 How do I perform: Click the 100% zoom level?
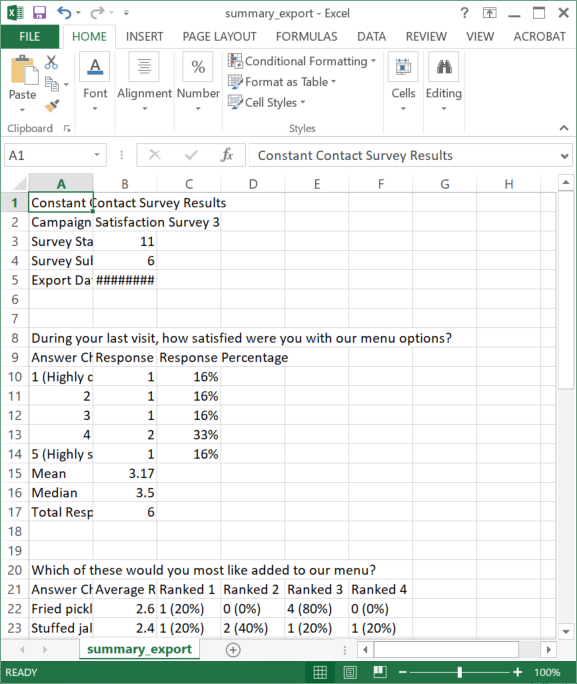[547, 672]
